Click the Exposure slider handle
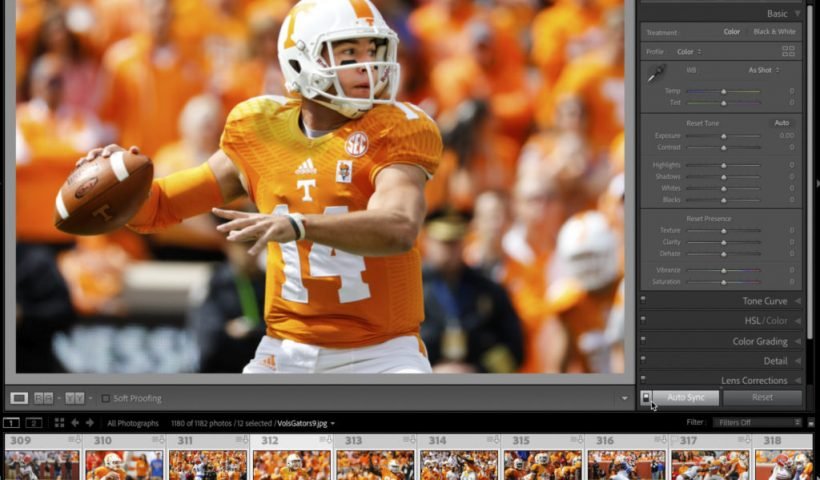 723,135
